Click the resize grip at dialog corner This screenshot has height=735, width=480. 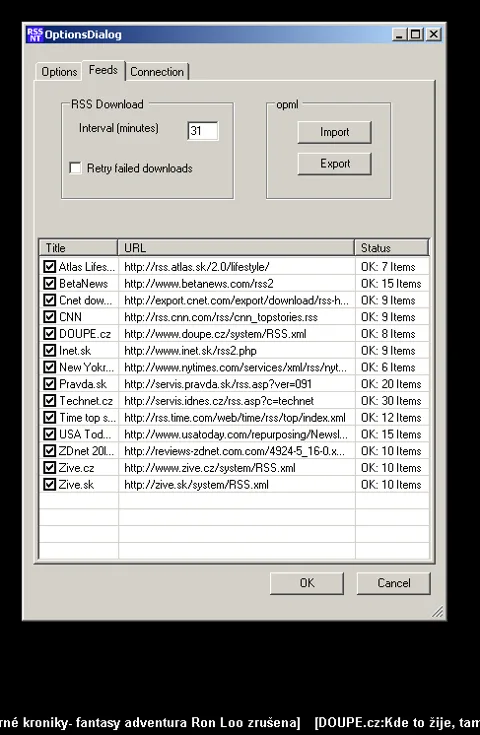tap(437, 611)
